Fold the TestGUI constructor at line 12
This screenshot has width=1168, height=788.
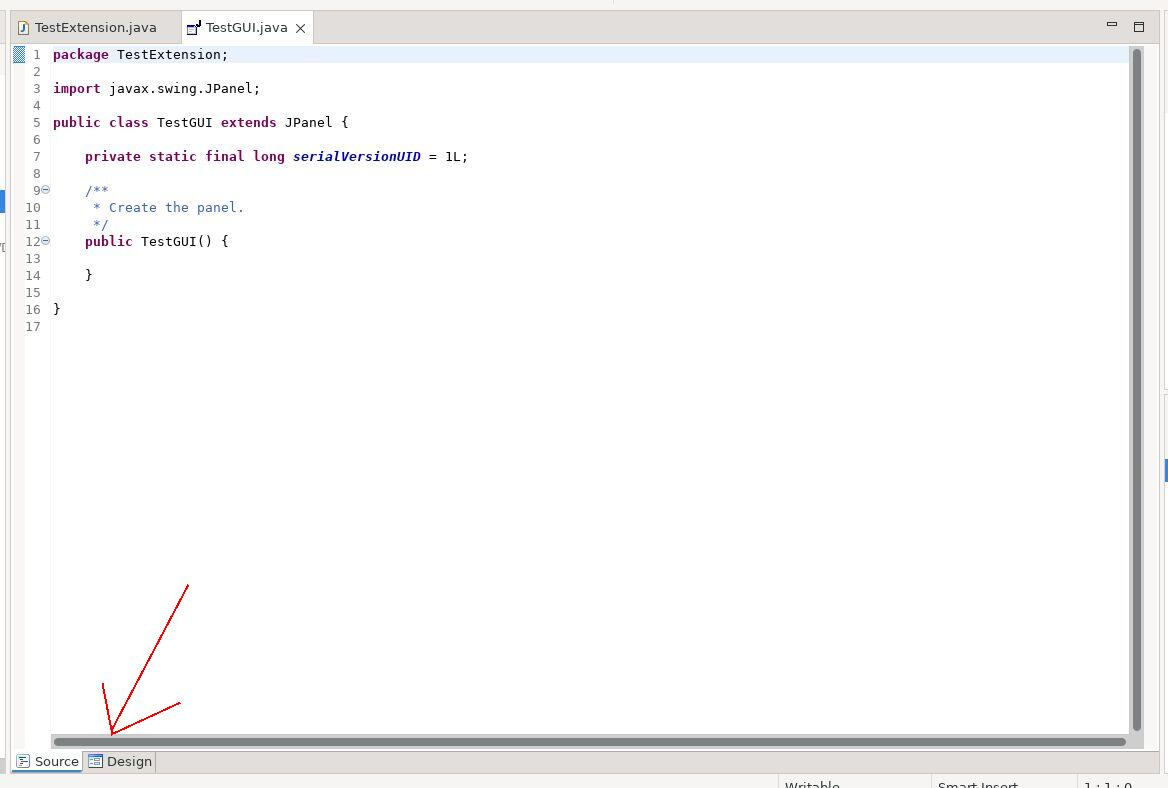click(45, 241)
